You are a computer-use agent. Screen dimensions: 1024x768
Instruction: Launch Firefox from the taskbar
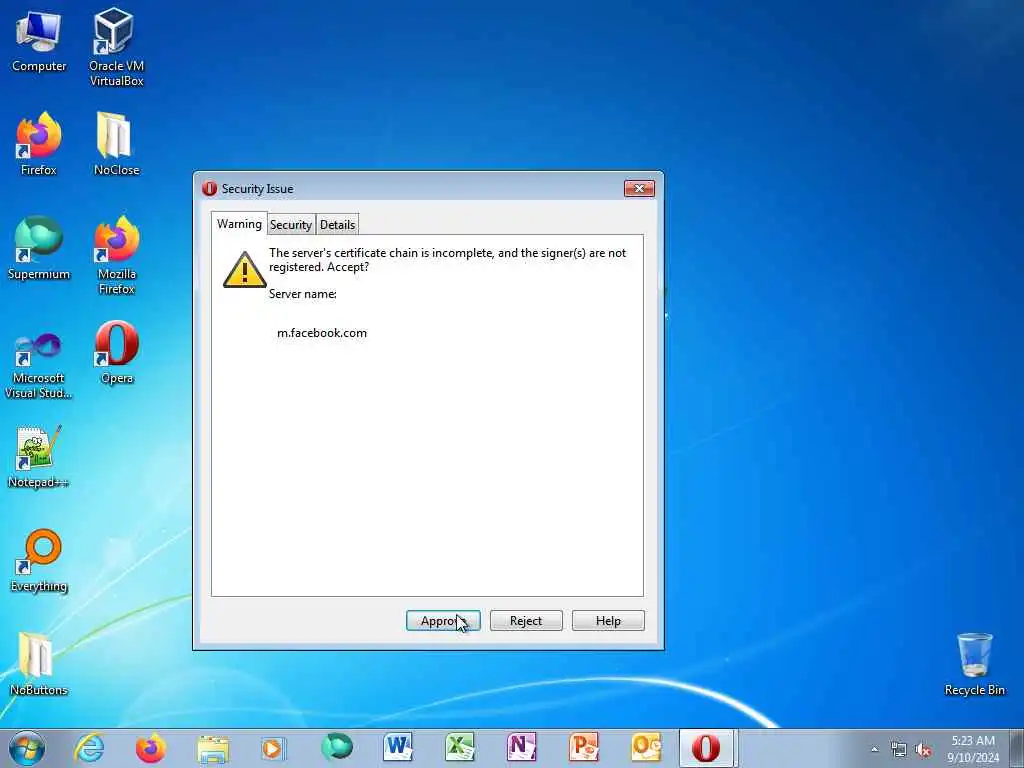coord(150,748)
